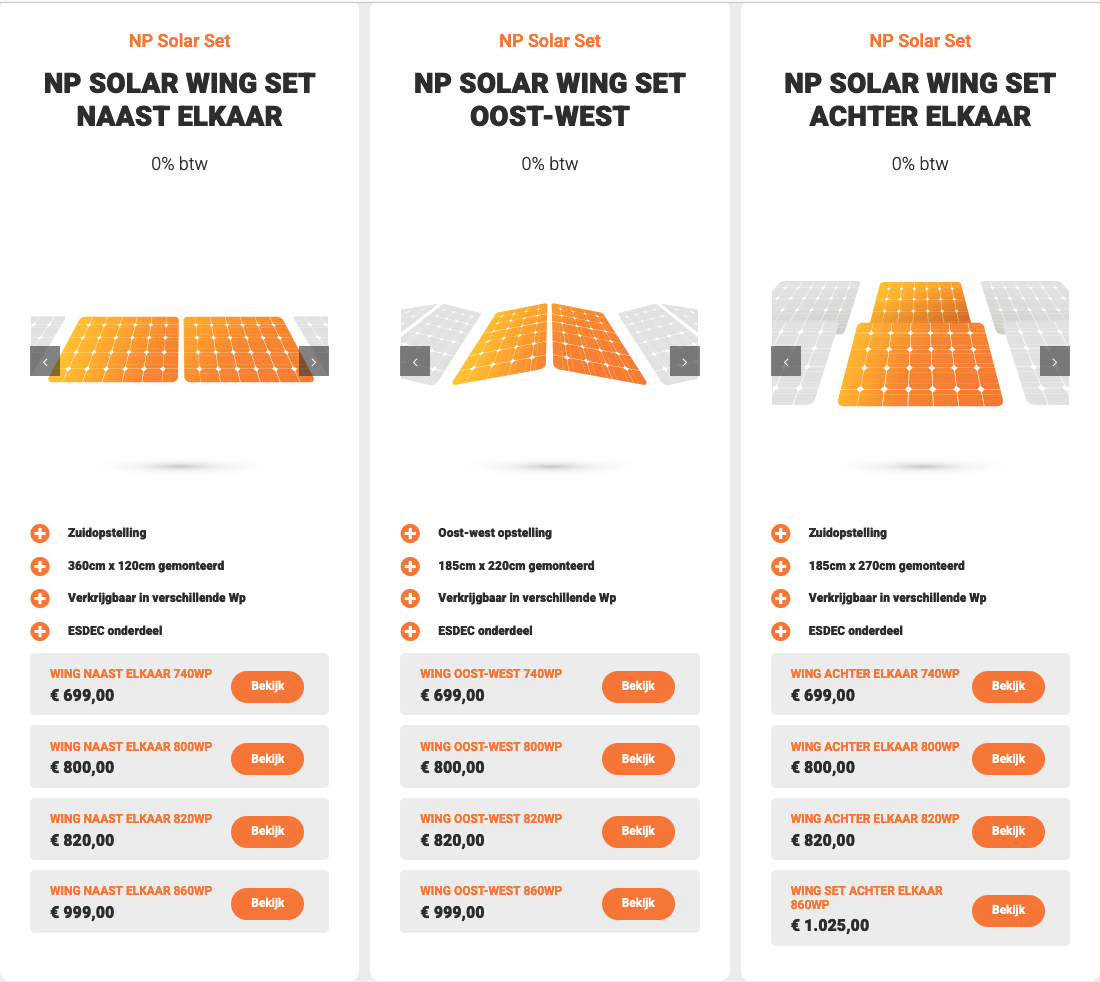Click the Wing Naast Elkaar 800WP title
The image size is (1100, 982).
click(x=131, y=747)
